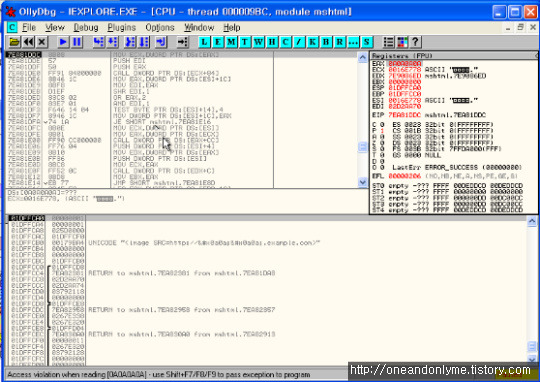The height and width of the screenshot is (382, 540).
Task: Select 'RETURN to mshtml.7EA82958' stack entry
Action: pyautogui.click(x=181, y=310)
